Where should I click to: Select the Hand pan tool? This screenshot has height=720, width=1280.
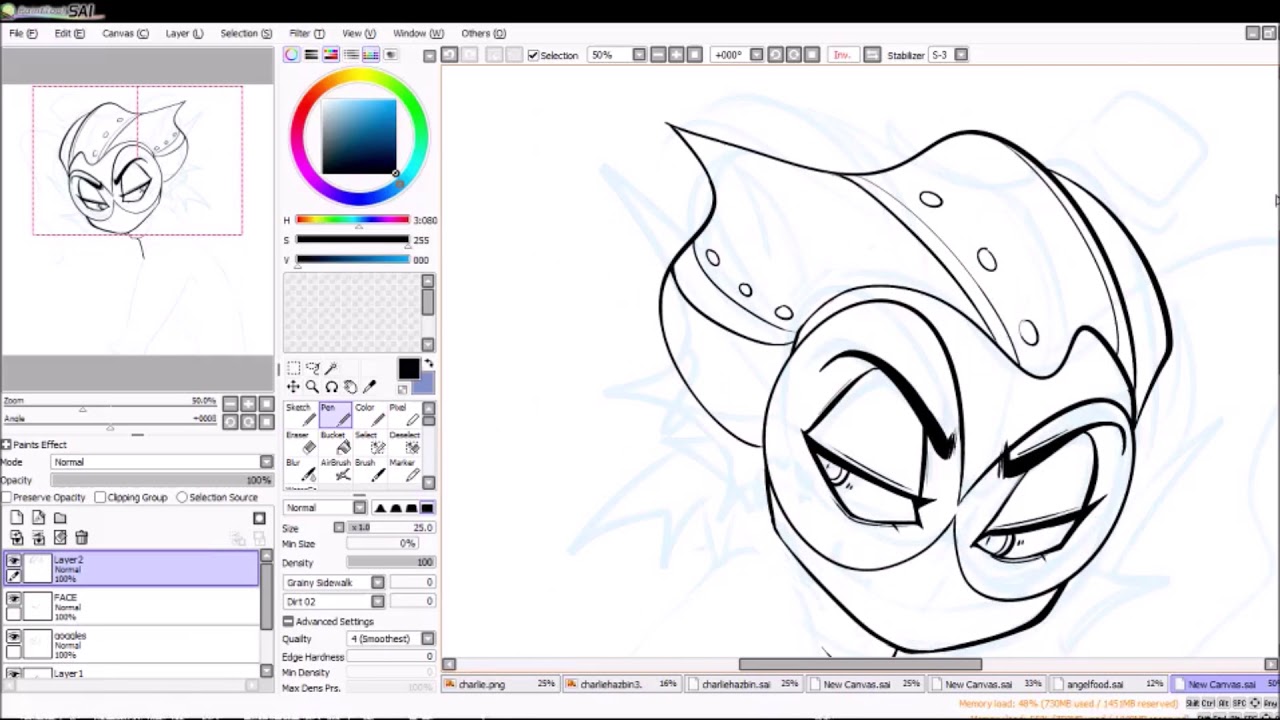coord(350,387)
